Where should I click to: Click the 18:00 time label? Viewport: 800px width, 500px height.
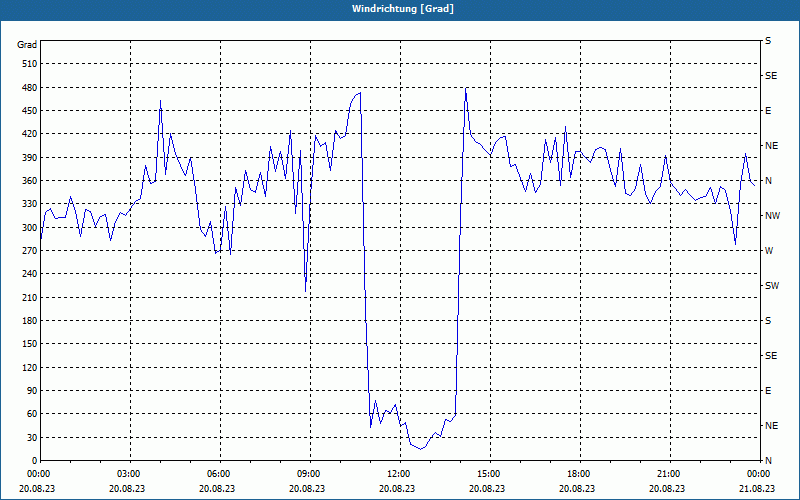pyautogui.click(x=578, y=474)
